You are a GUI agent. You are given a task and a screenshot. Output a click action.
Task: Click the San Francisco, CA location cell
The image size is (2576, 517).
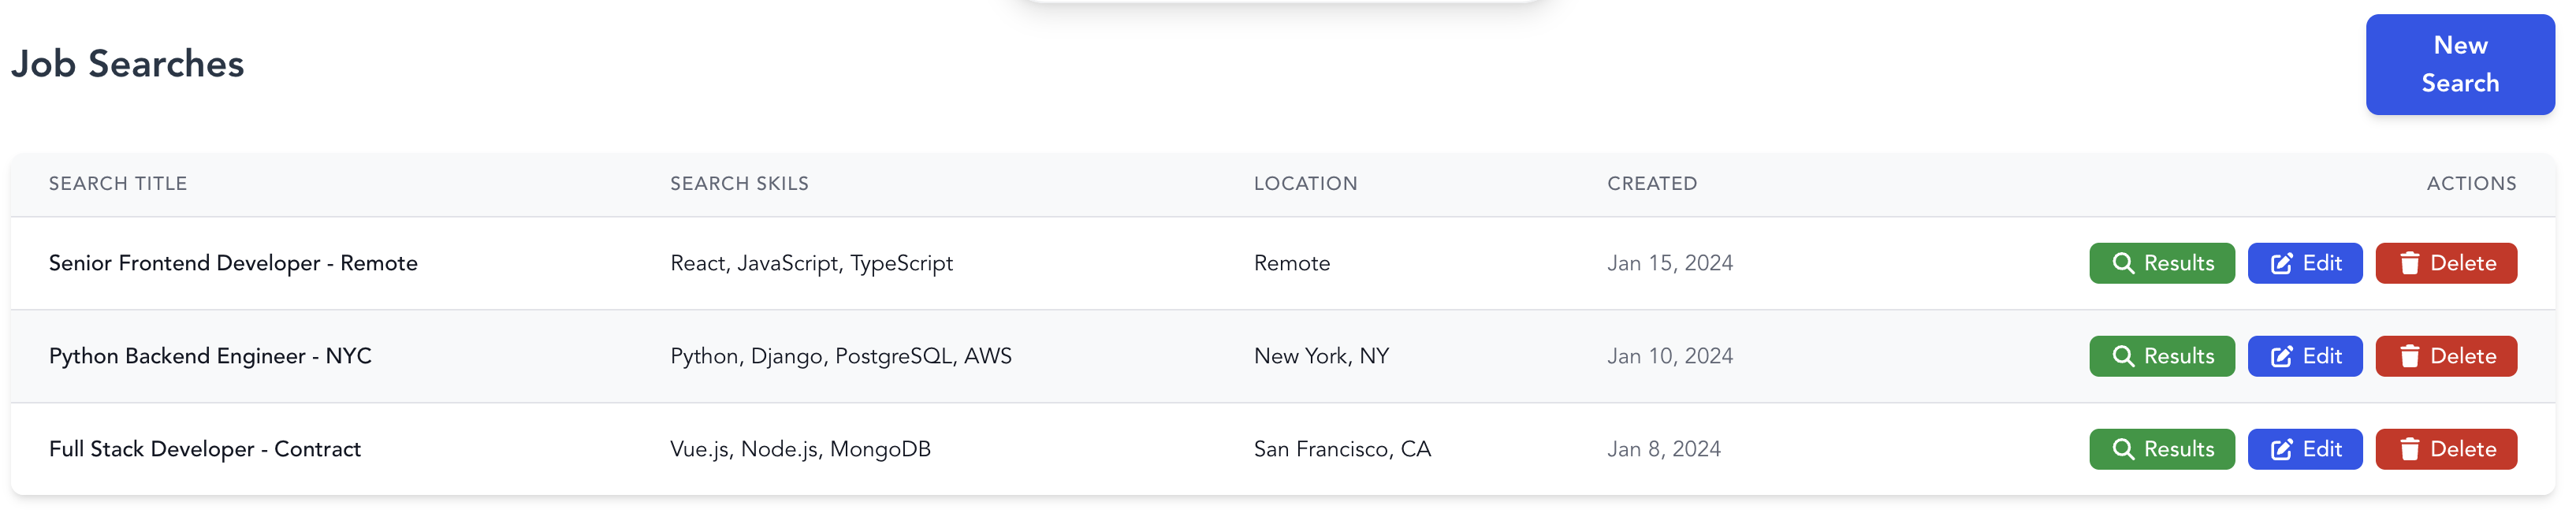(x=1342, y=449)
